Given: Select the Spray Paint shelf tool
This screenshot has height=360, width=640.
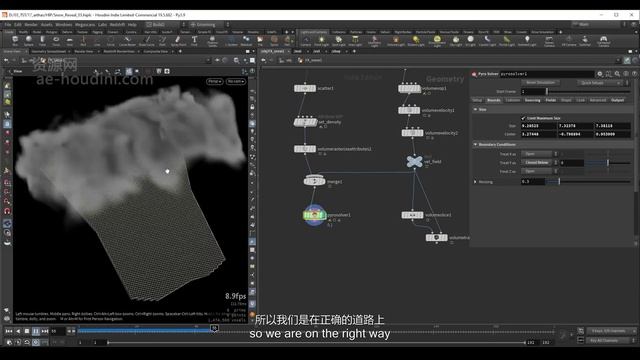Looking at the screenshot, I should point(178,40).
